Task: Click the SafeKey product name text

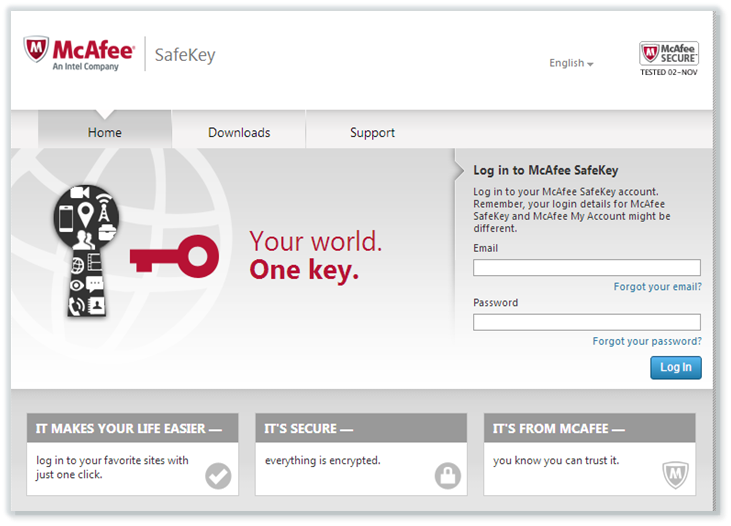Action: [x=185, y=55]
